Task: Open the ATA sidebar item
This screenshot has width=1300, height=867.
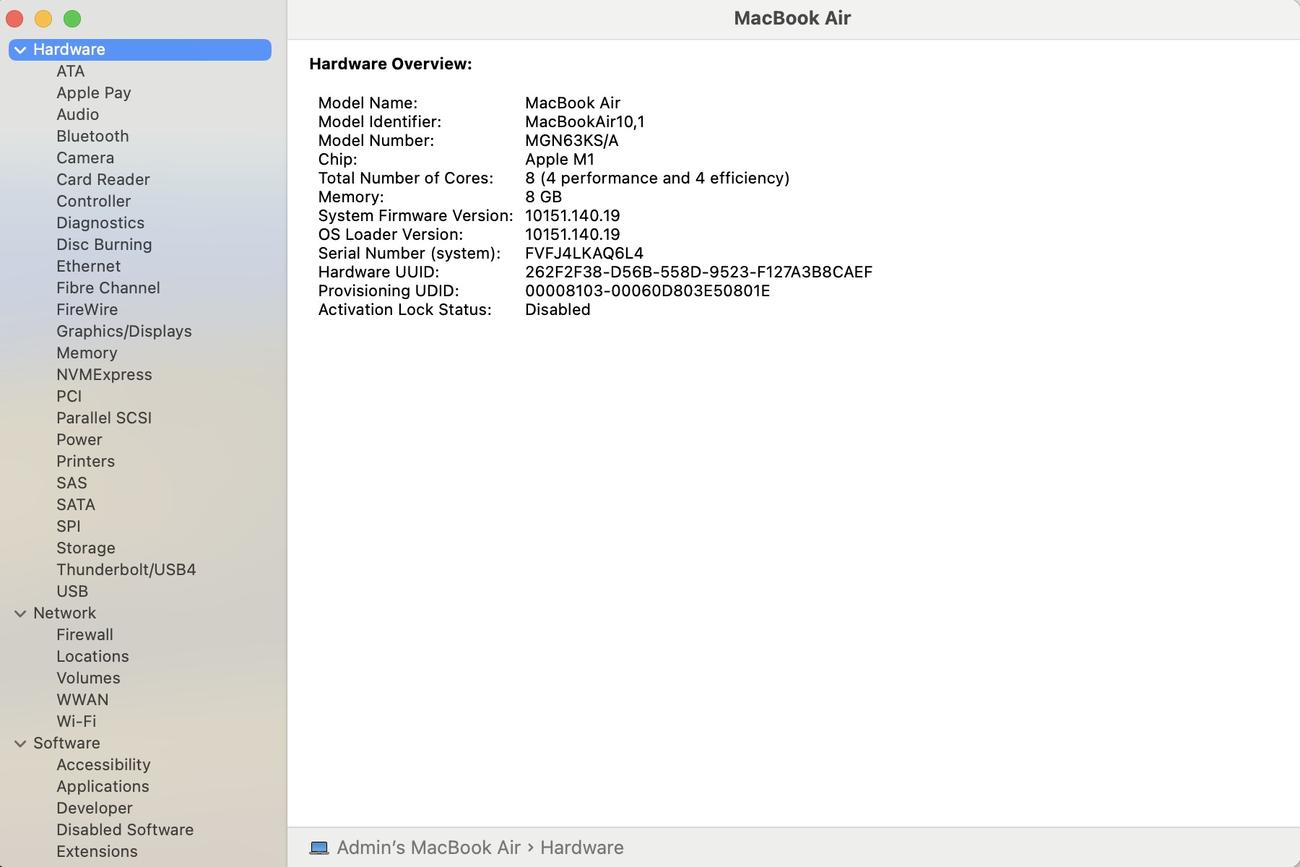Action: tap(70, 71)
